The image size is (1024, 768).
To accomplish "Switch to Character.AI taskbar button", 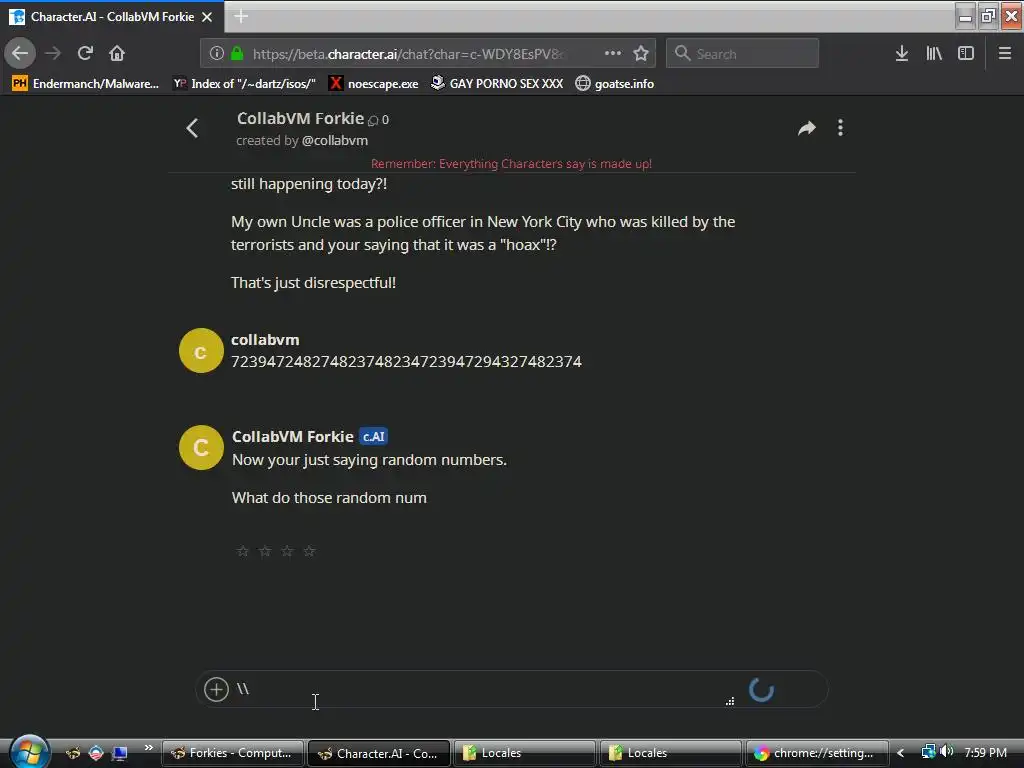I will click(x=379, y=753).
